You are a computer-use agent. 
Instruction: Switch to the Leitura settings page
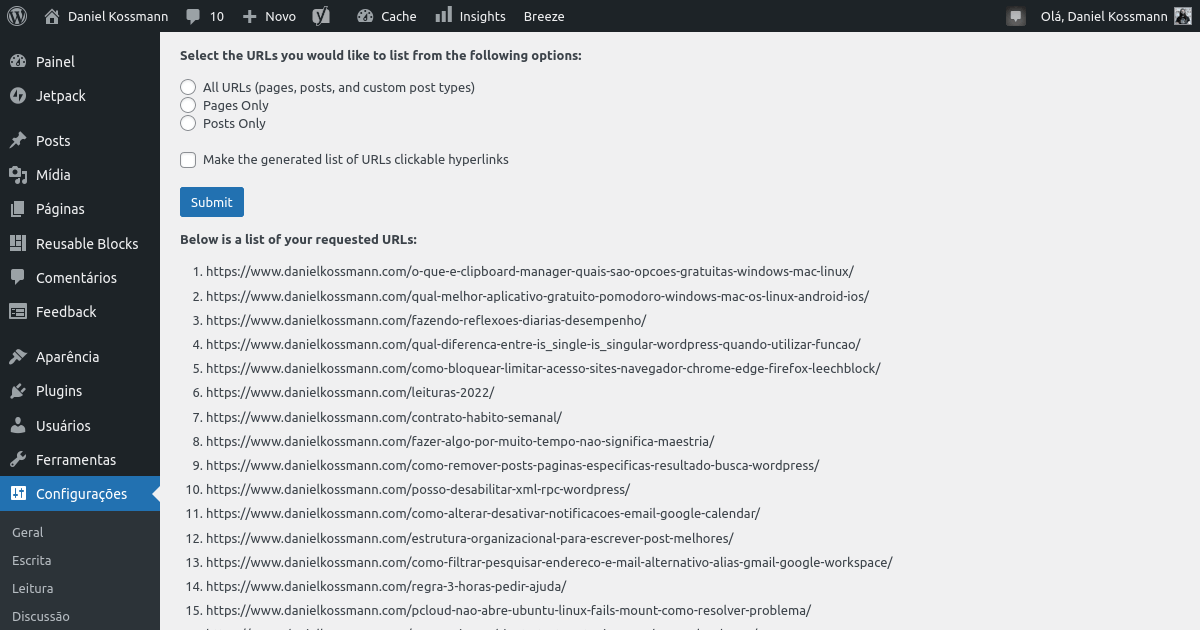click(x=31, y=588)
